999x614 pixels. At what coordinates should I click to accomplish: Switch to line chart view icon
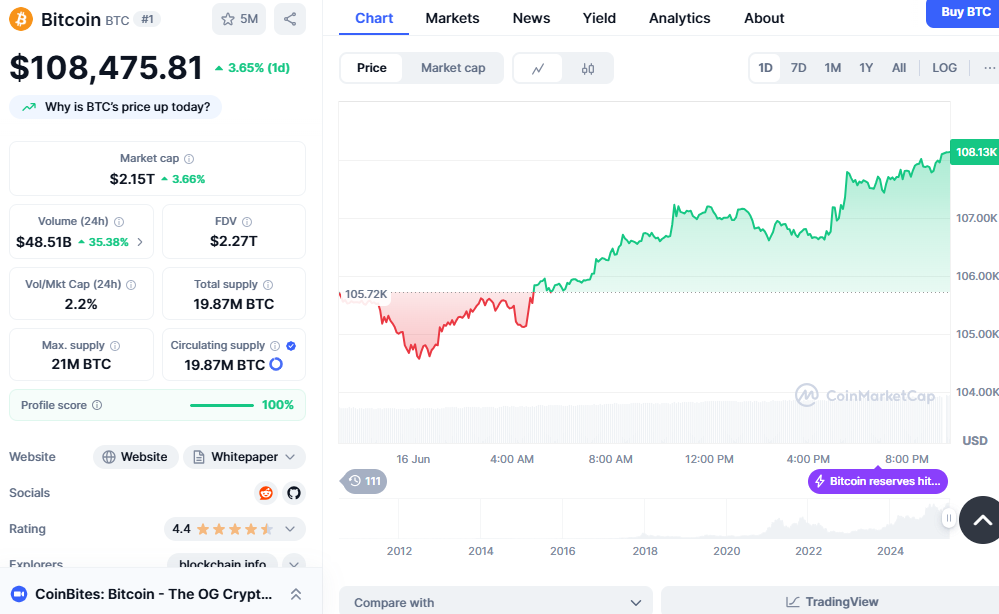click(538, 68)
